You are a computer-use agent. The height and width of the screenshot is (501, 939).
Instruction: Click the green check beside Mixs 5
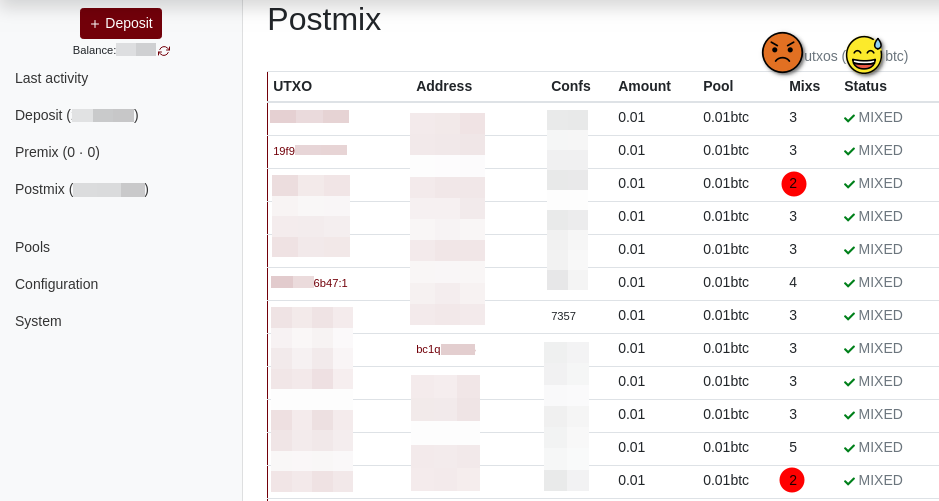pyautogui.click(x=849, y=448)
